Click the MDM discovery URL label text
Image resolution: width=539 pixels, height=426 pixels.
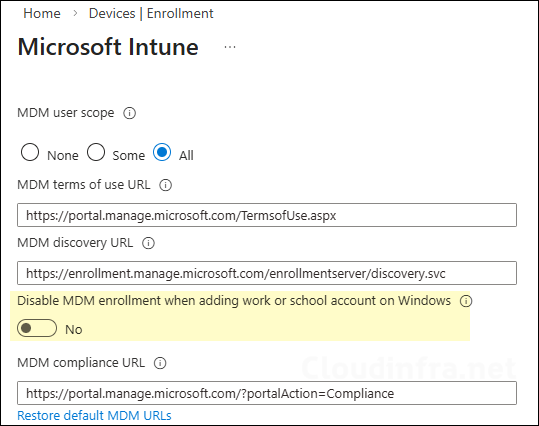(75, 243)
